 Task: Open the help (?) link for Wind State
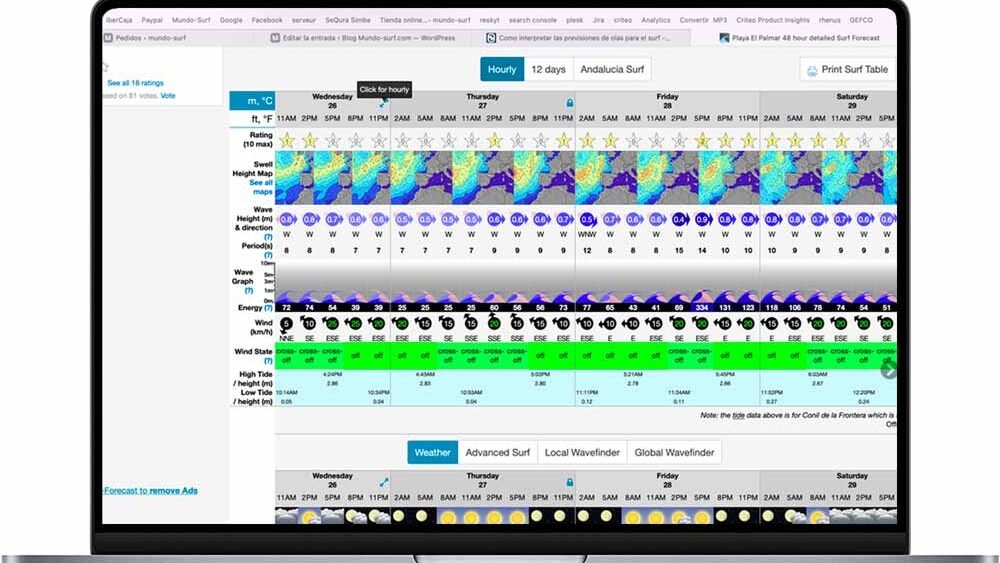(268, 361)
